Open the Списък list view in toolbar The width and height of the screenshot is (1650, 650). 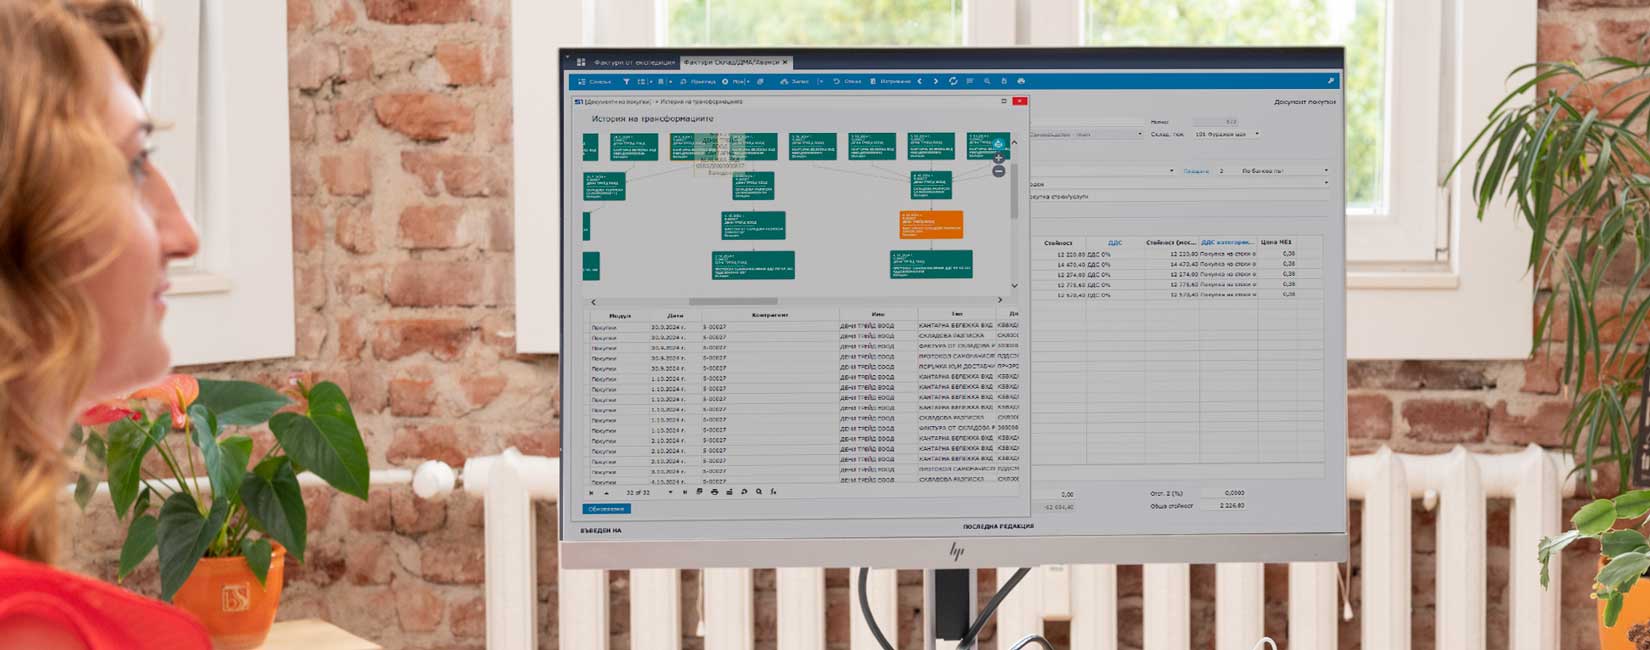[x=596, y=81]
